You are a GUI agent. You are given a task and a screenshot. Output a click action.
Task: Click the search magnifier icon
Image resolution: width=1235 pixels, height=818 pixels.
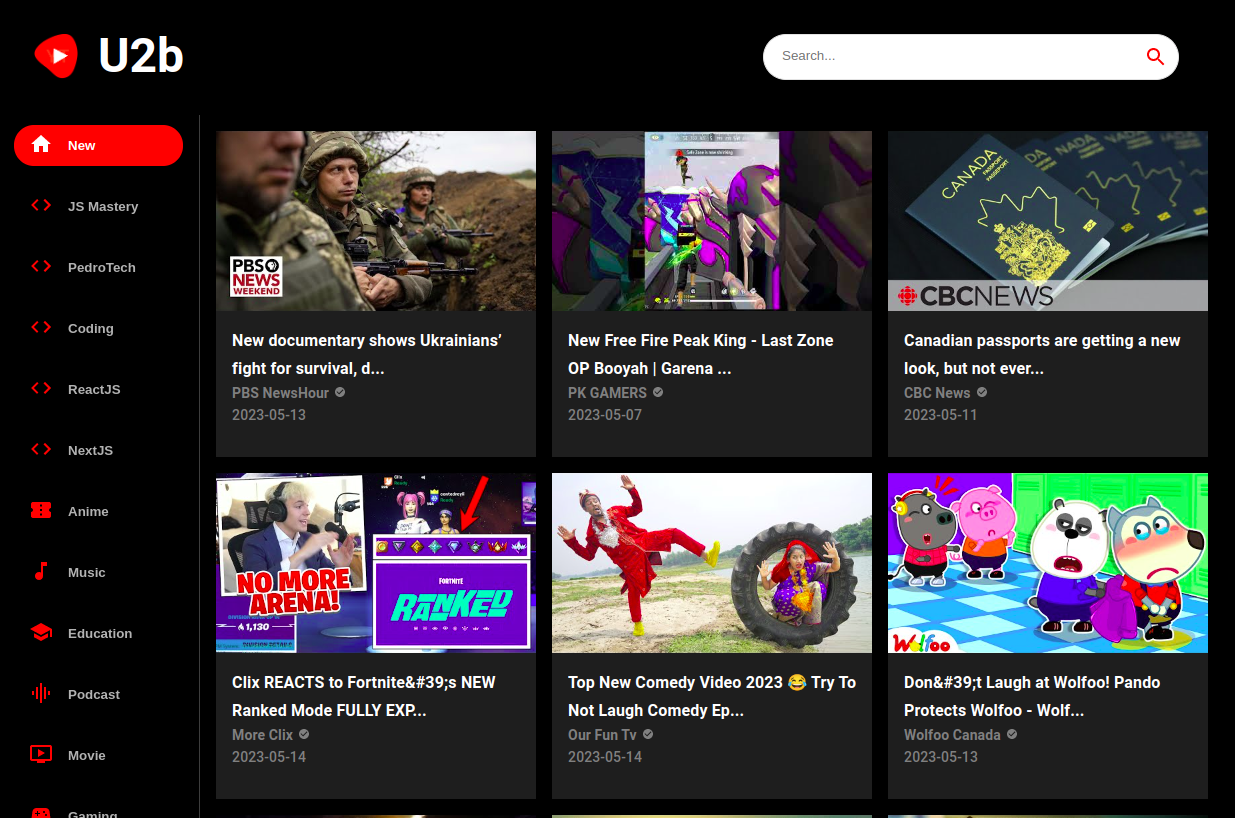(1155, 57)
